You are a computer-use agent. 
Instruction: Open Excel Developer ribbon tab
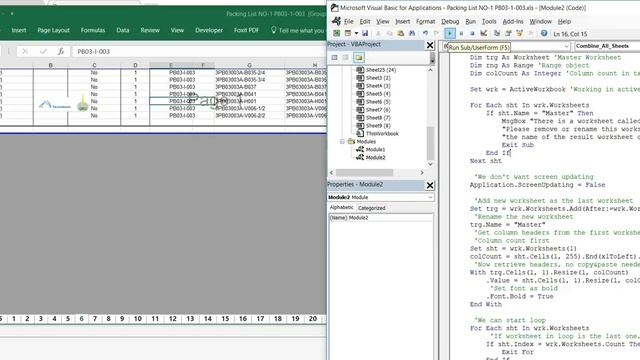click(x=209, y=30)
